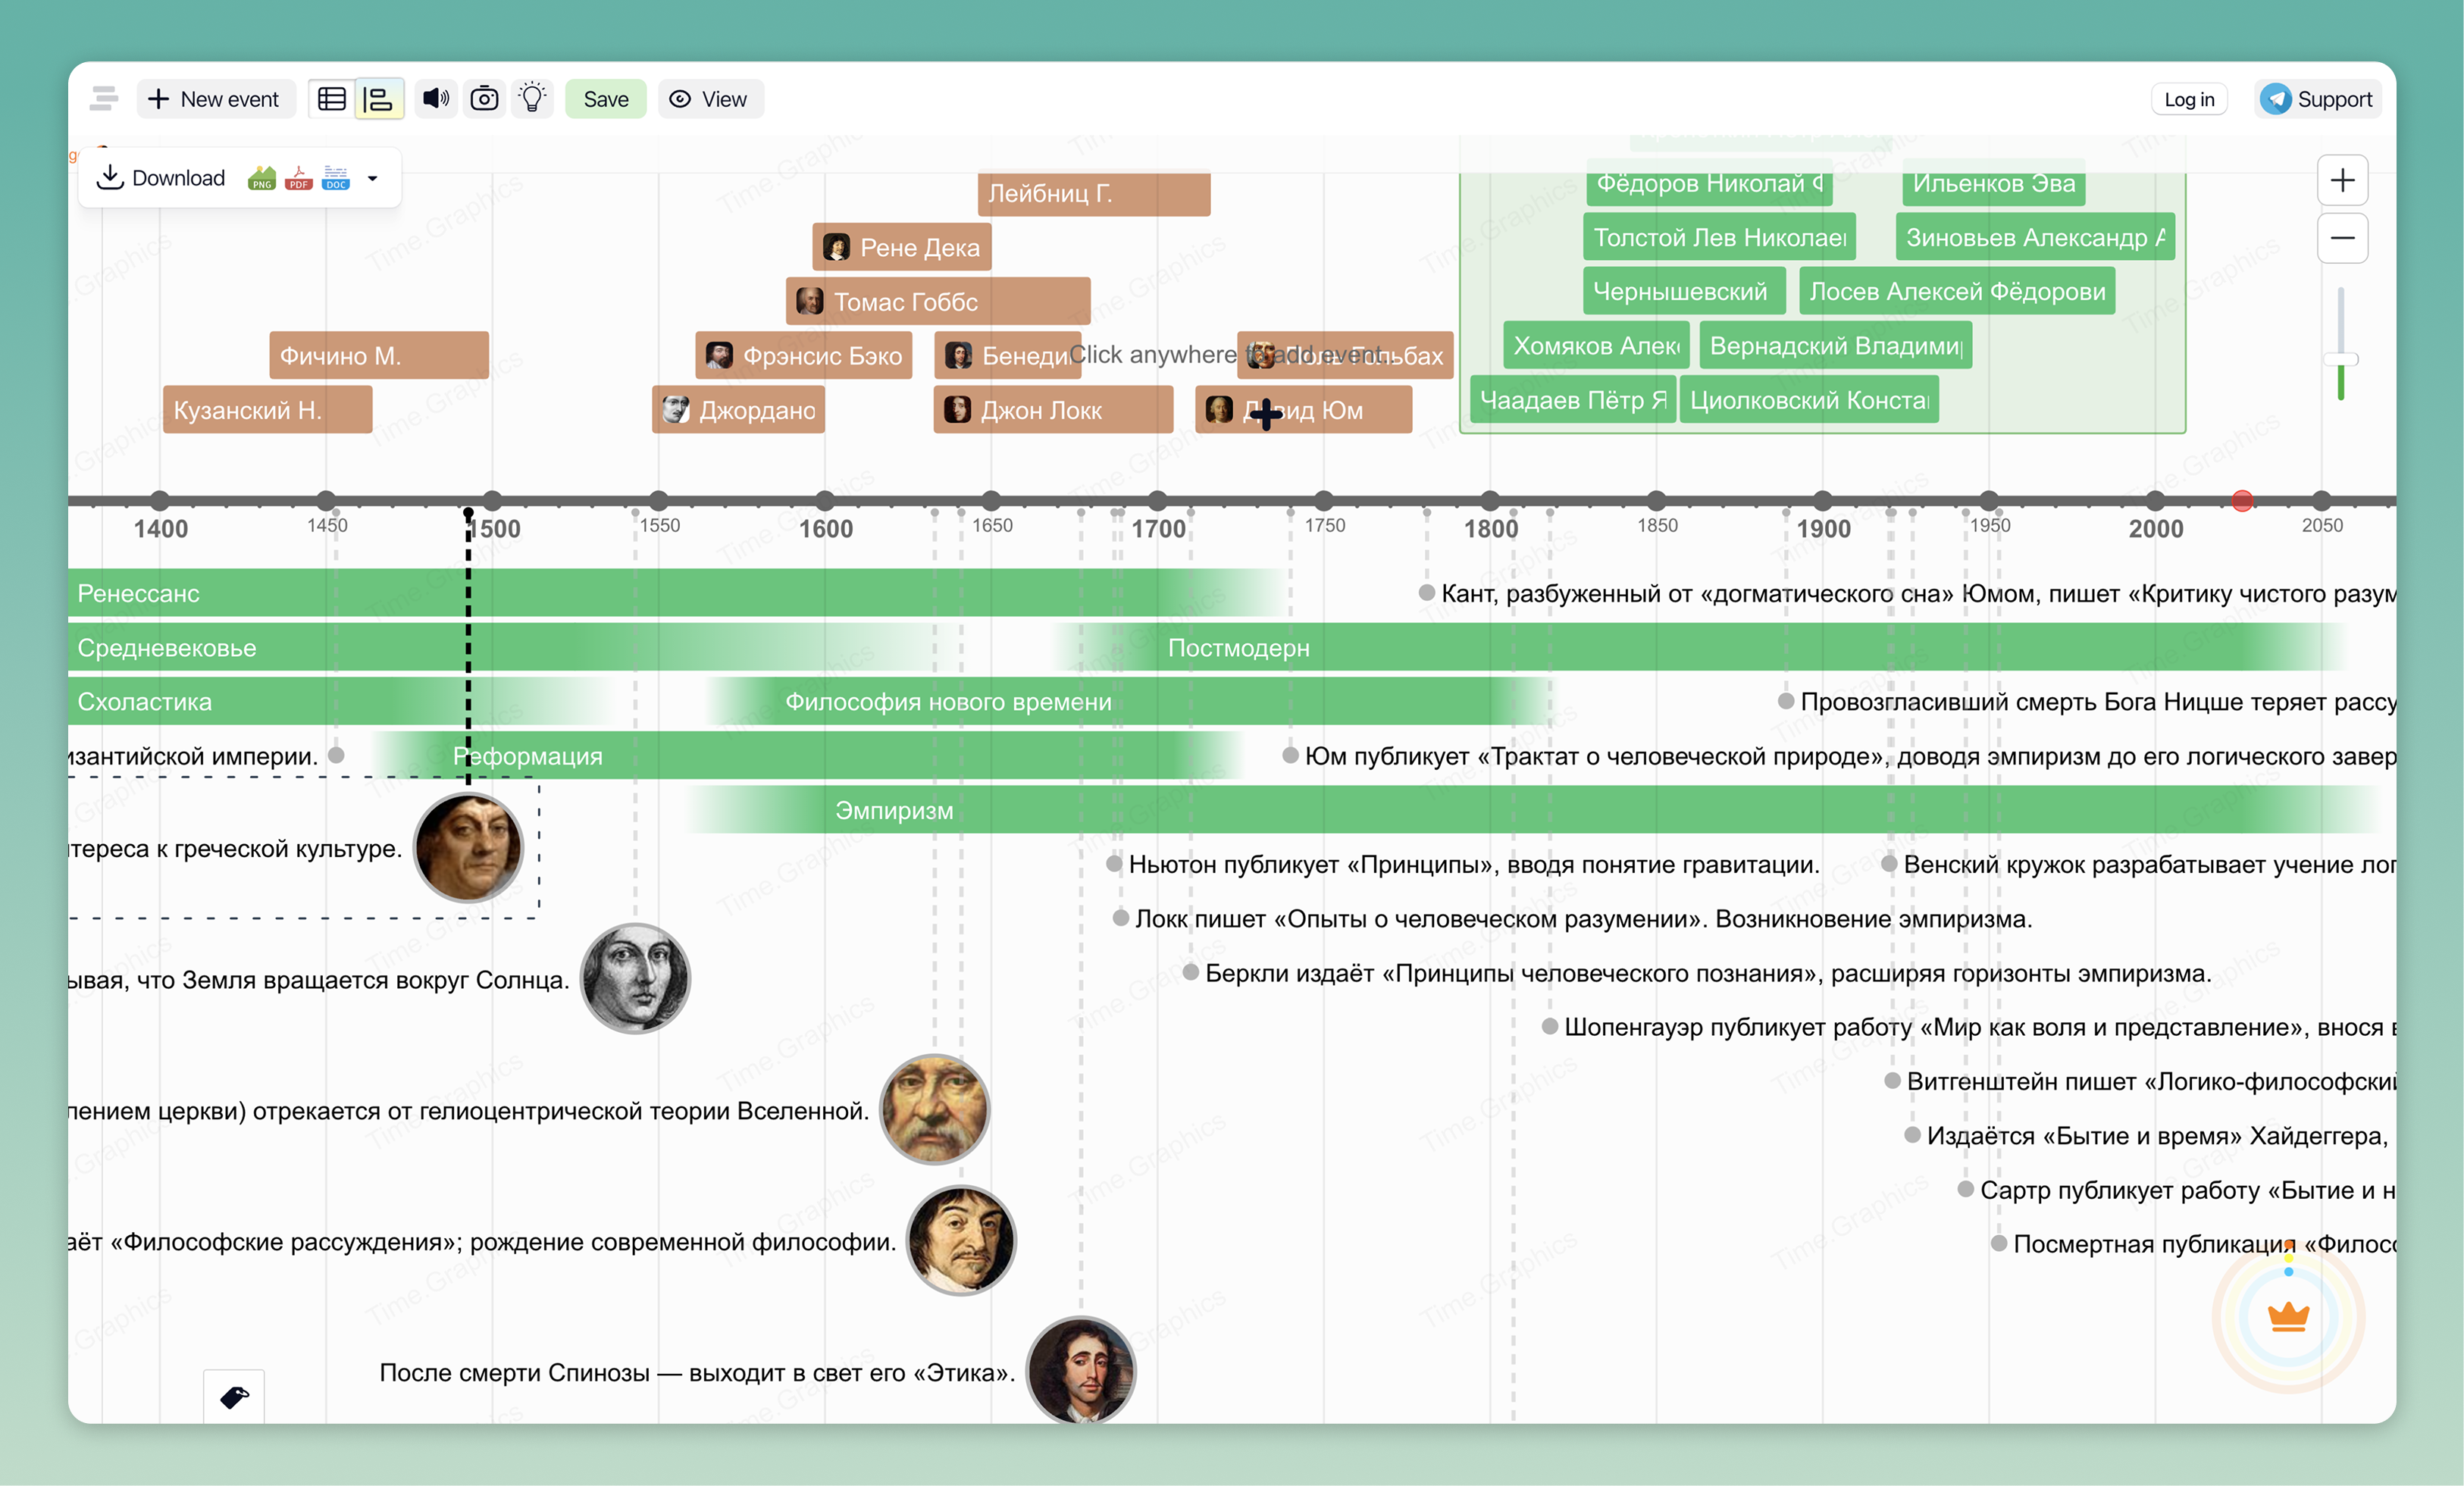Export the timeline as PDF
This screenshot has width=2464, height=1486.
pos(298,179)
